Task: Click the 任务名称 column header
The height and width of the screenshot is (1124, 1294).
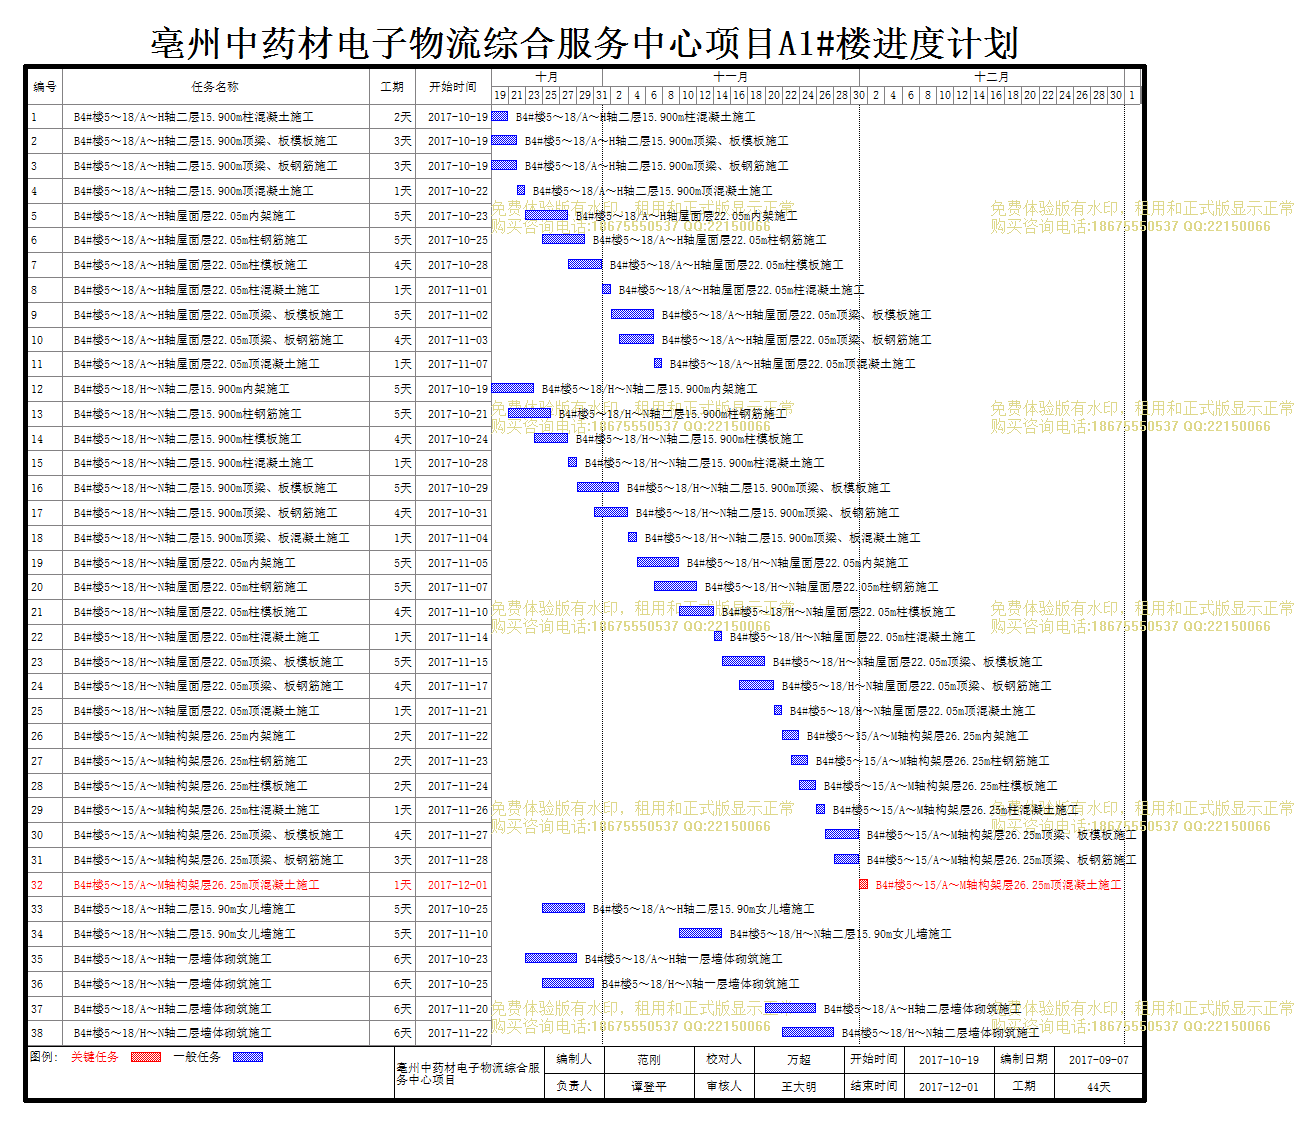Action: coord(216,87)
